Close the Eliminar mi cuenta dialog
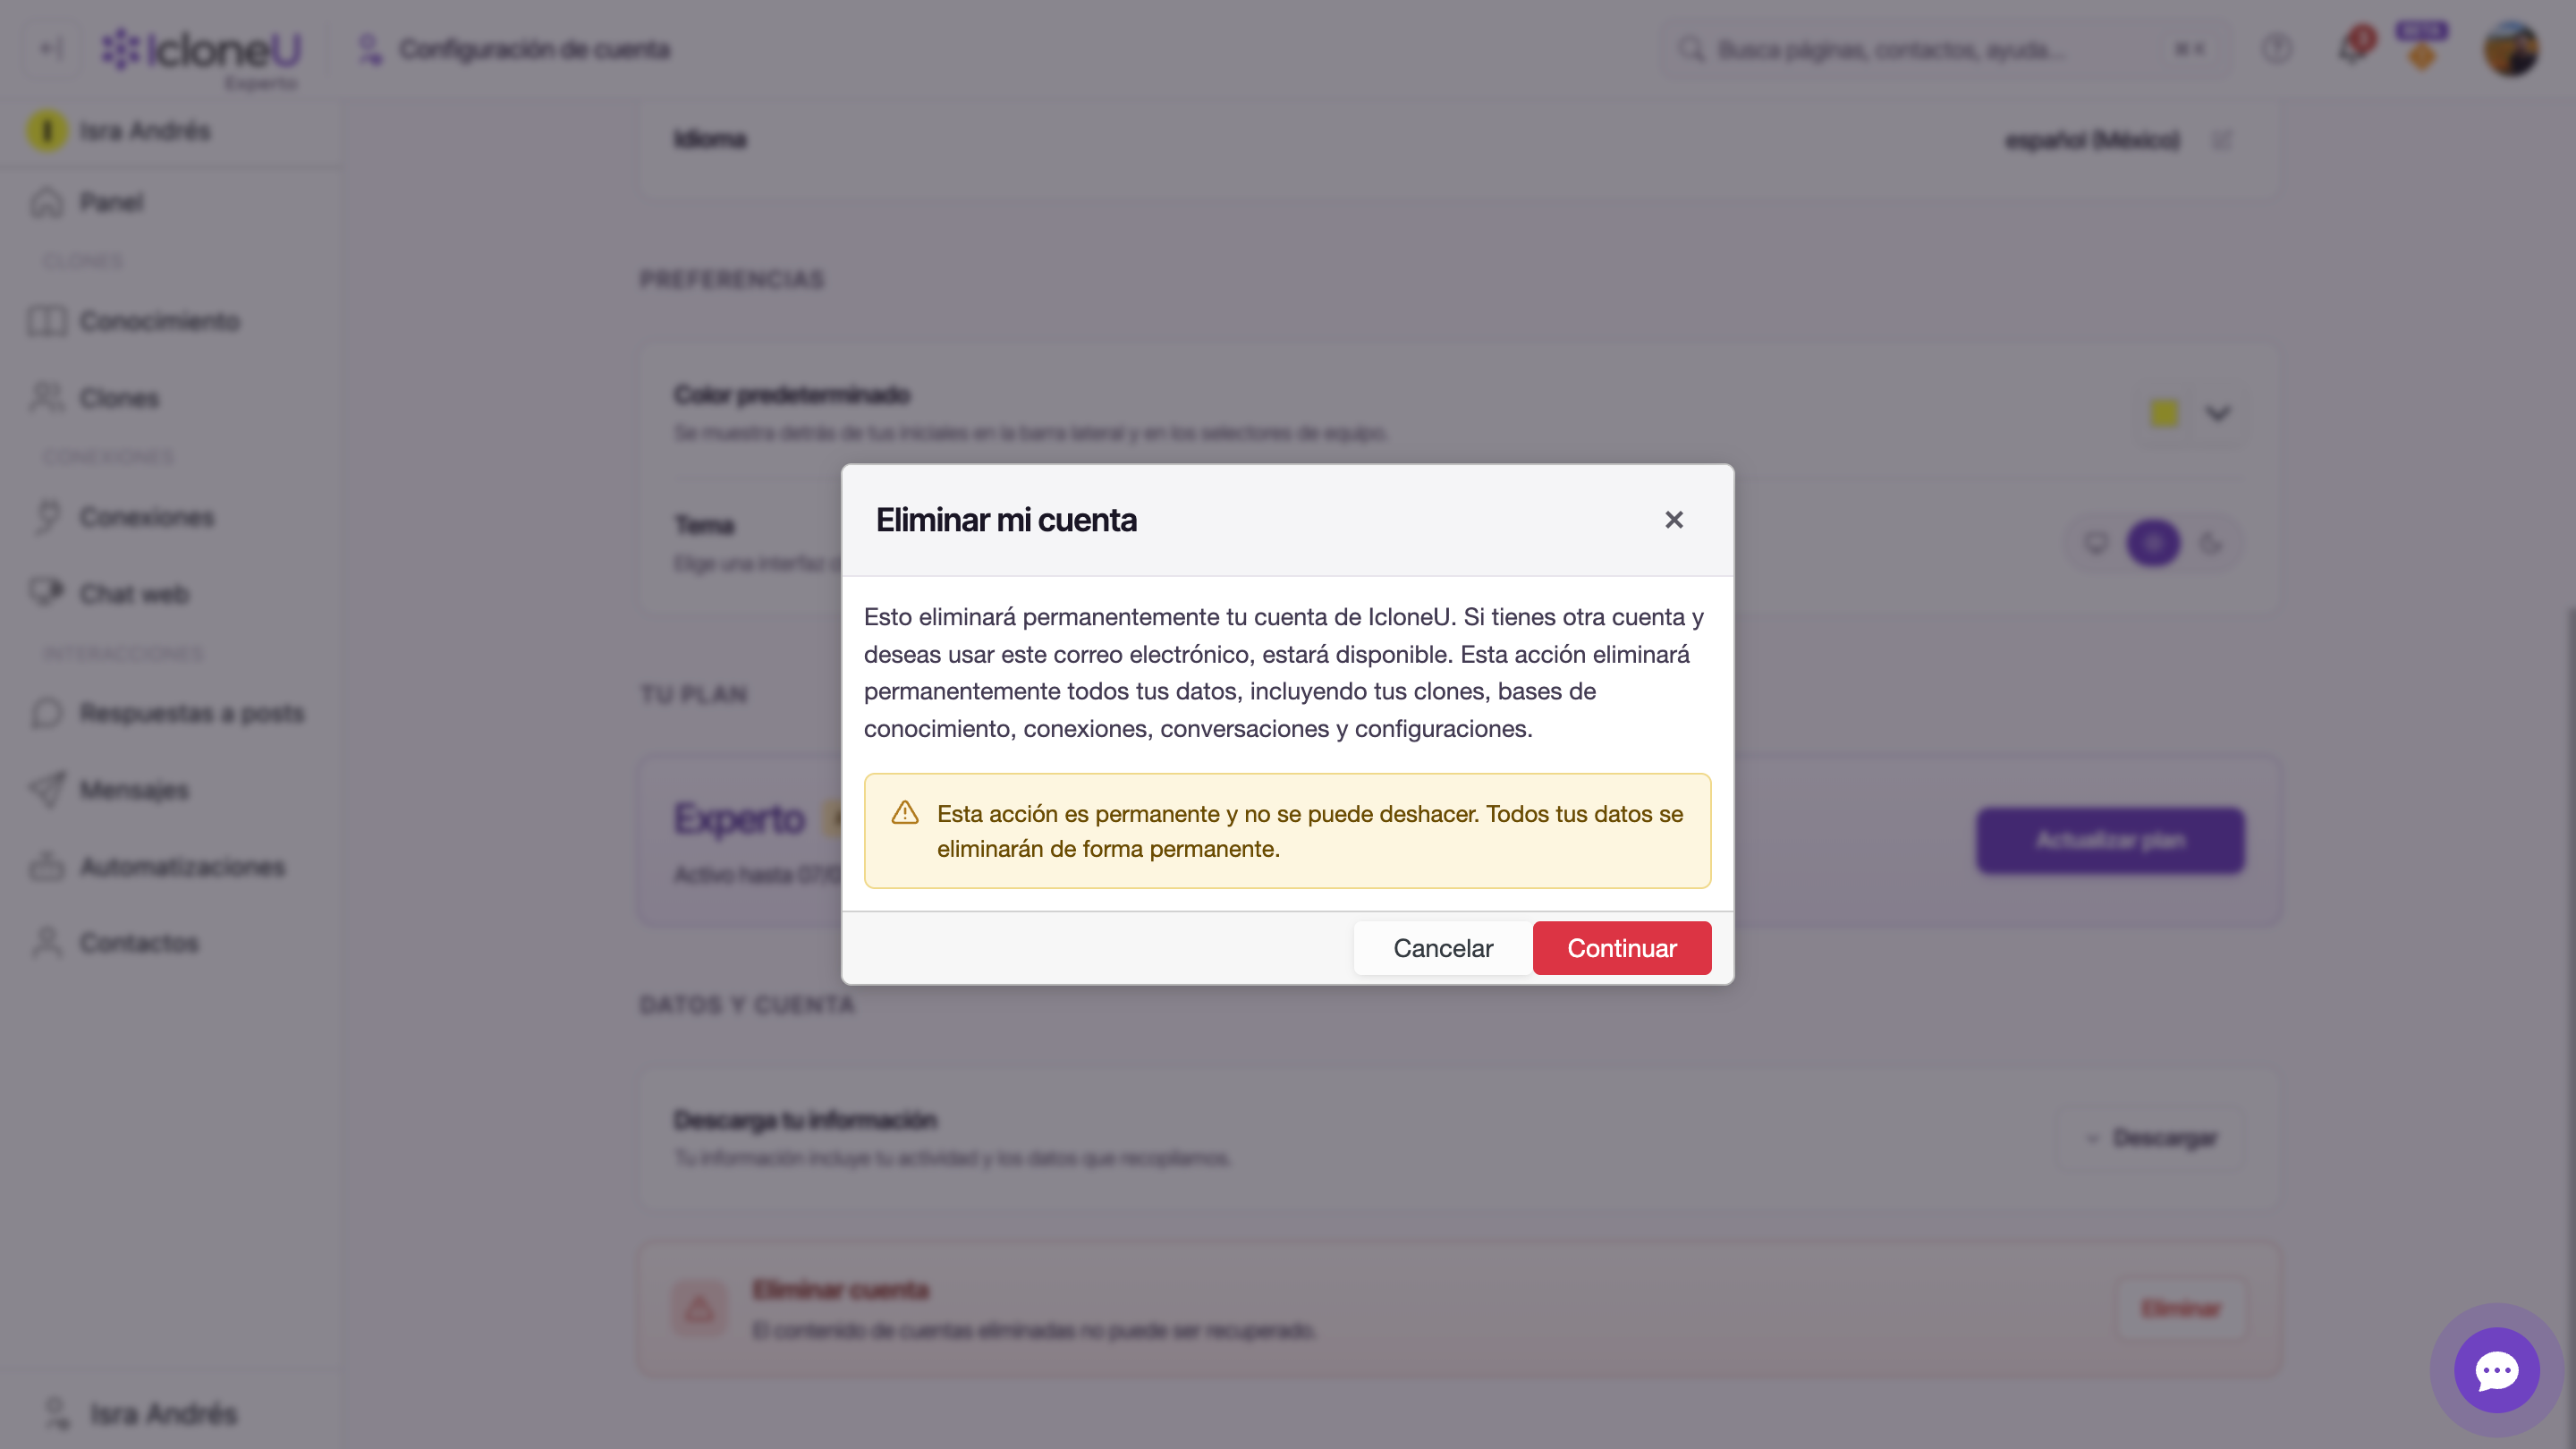Viewport: 2576px width, 1449px height. coord(1673,520)
